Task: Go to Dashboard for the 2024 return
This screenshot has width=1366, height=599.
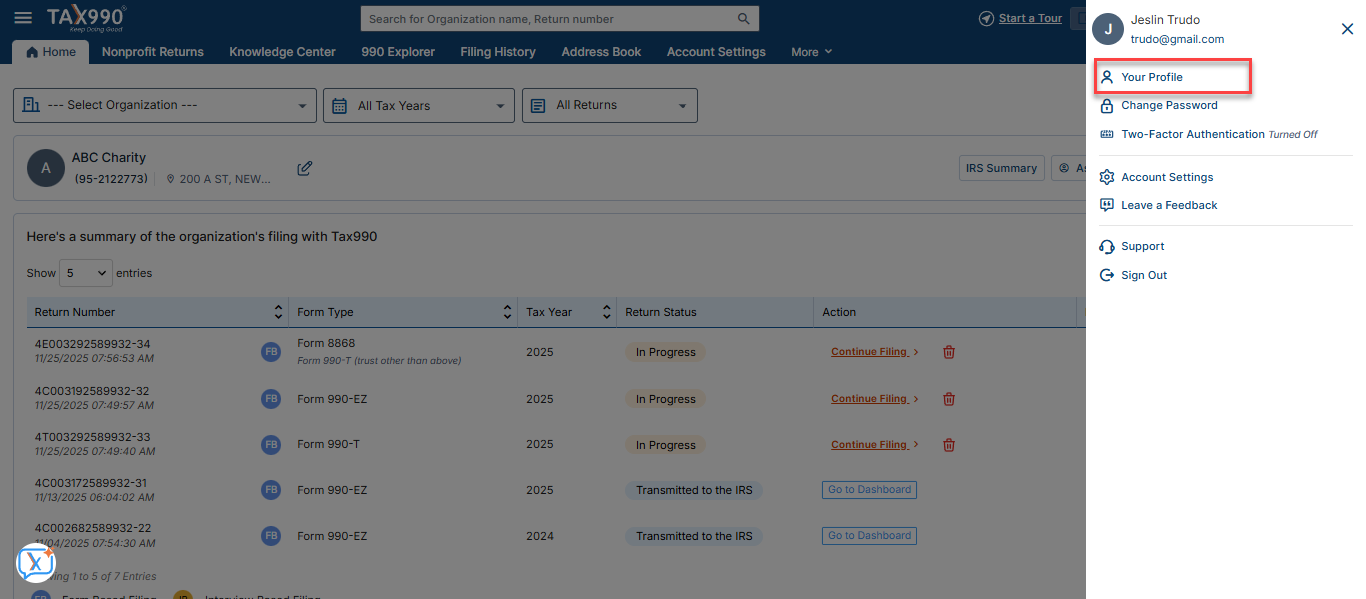Action: pos(869,536)
